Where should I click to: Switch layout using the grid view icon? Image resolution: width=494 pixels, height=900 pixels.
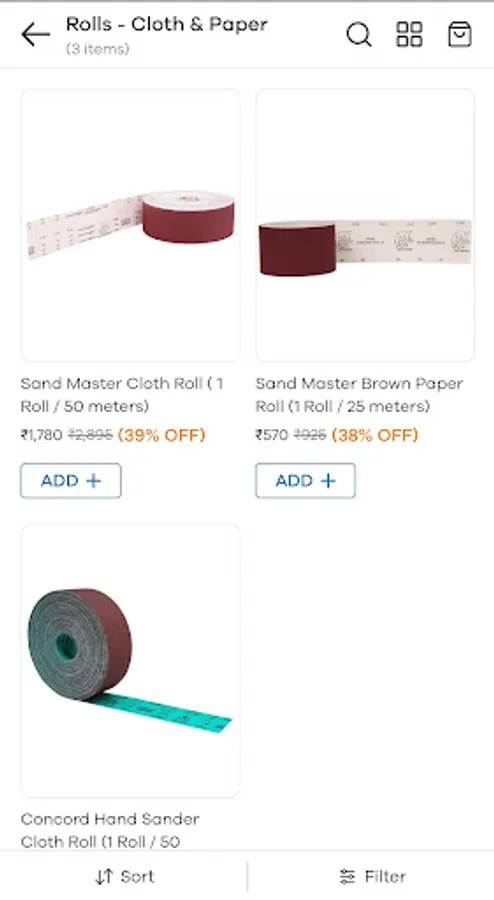(409, 34)
